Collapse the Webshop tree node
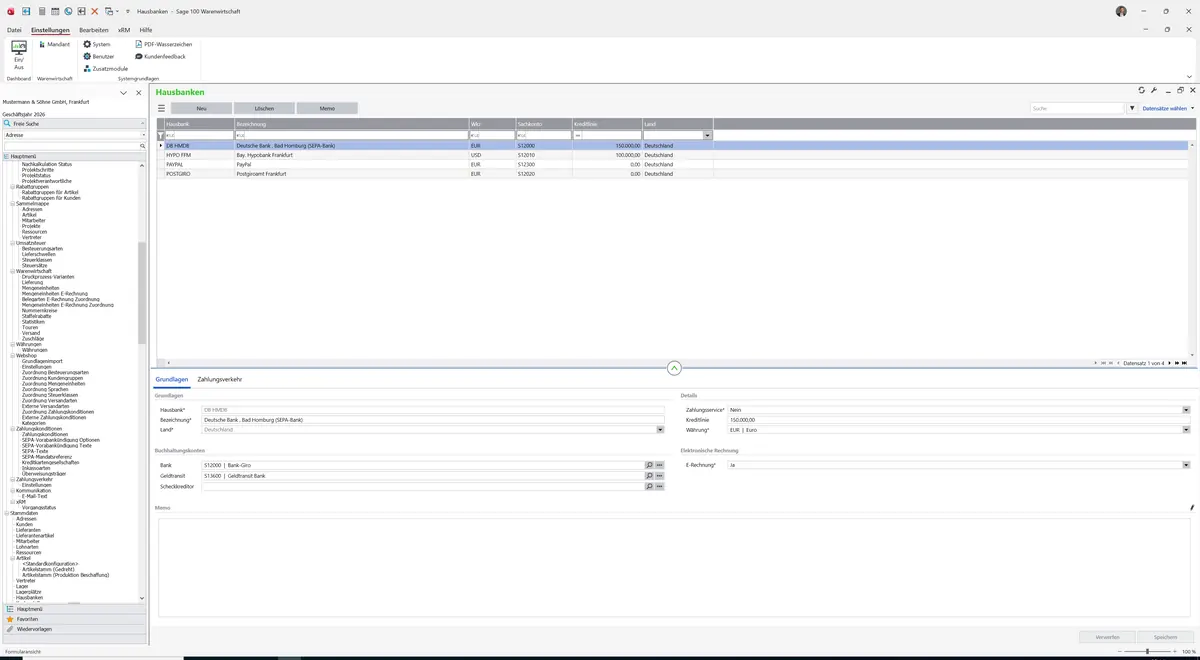The width and height of the screenshot is (1200, 660). point(12,355)
